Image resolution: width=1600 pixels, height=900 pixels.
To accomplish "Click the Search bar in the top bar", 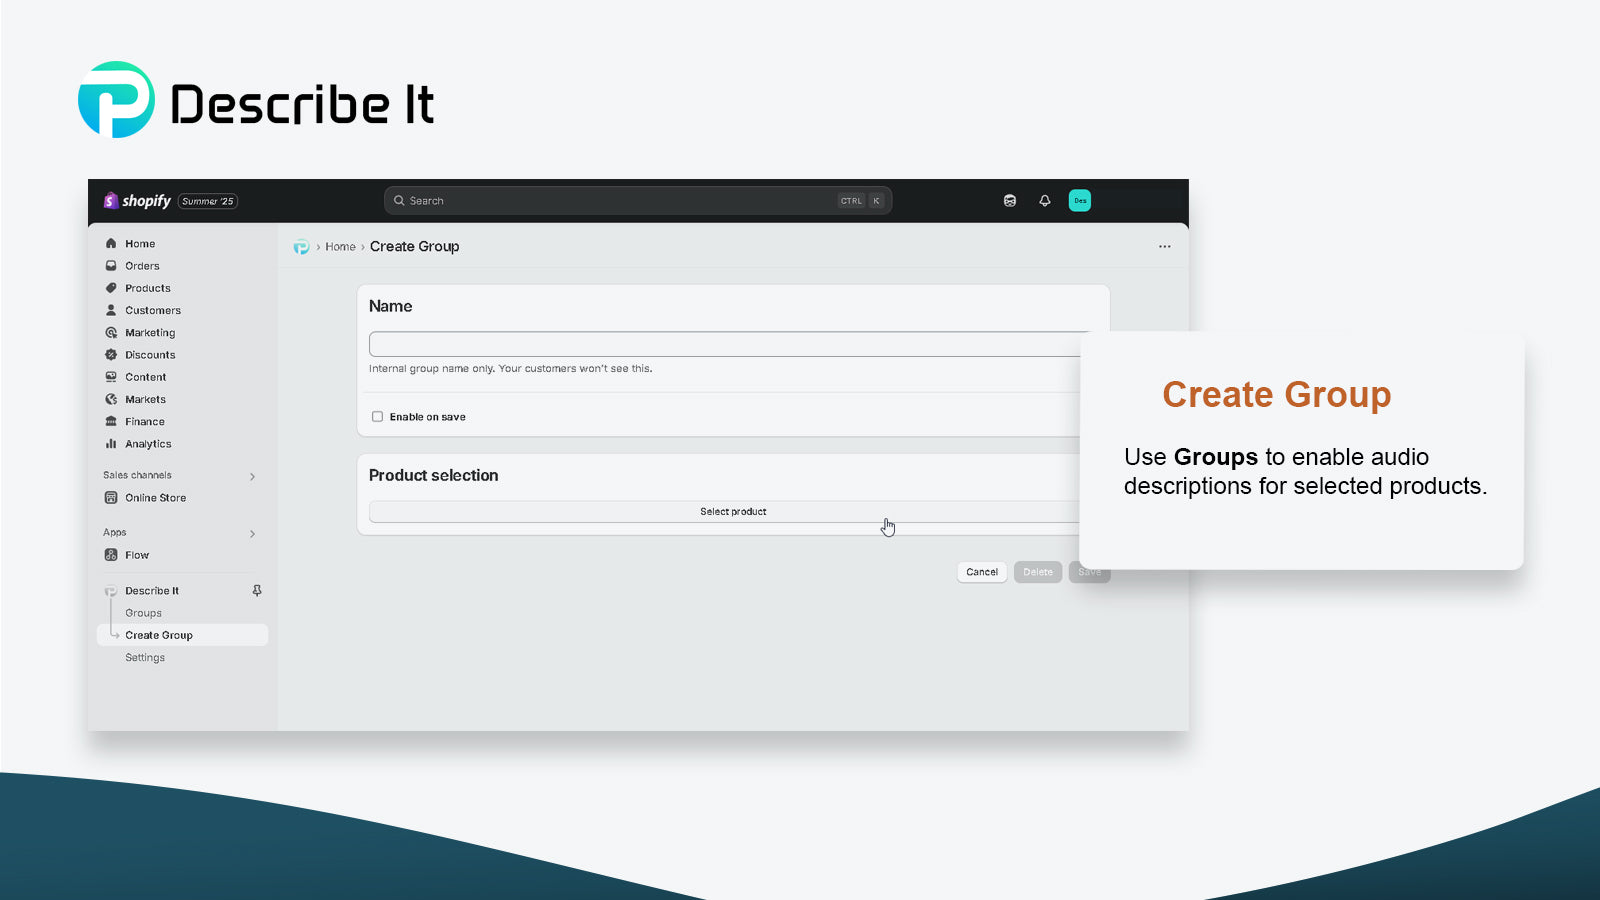I will (x=638, y=201).
